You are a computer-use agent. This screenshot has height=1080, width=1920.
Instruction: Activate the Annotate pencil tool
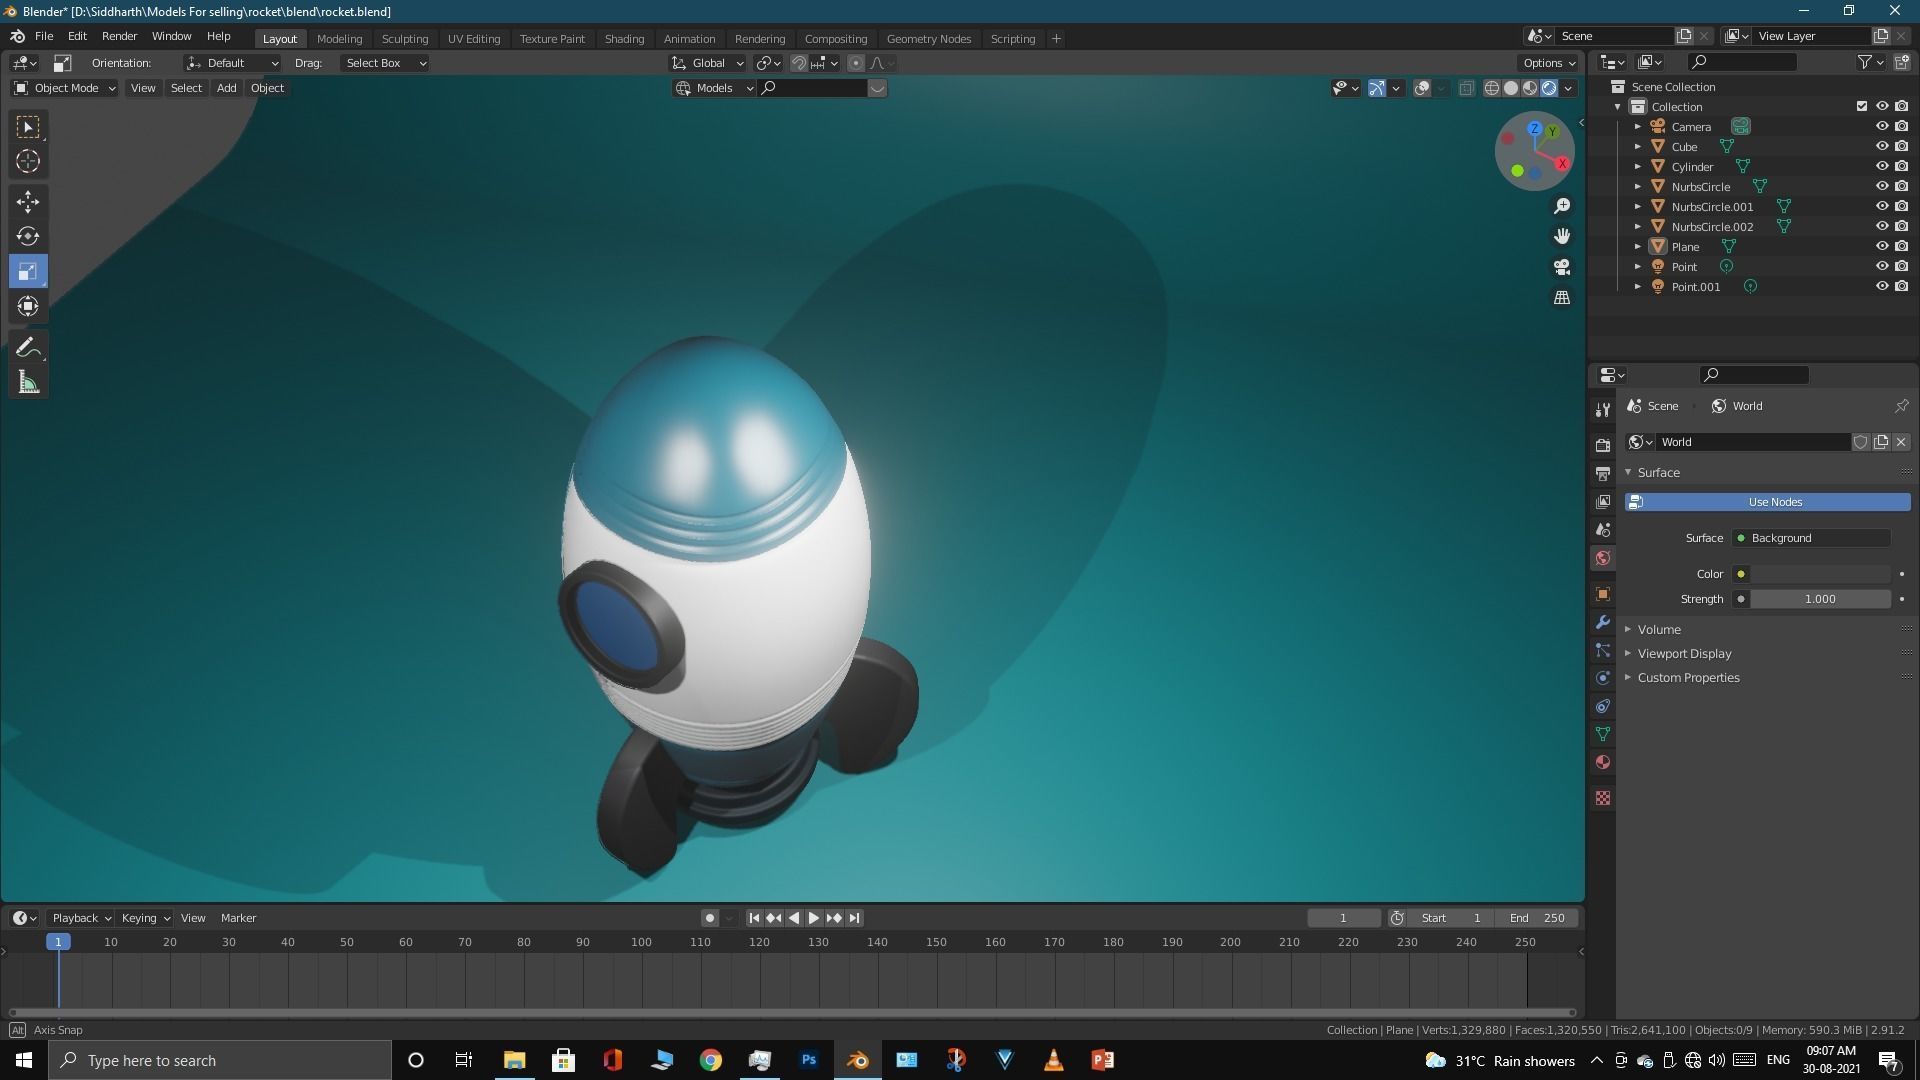pos(28,347)
